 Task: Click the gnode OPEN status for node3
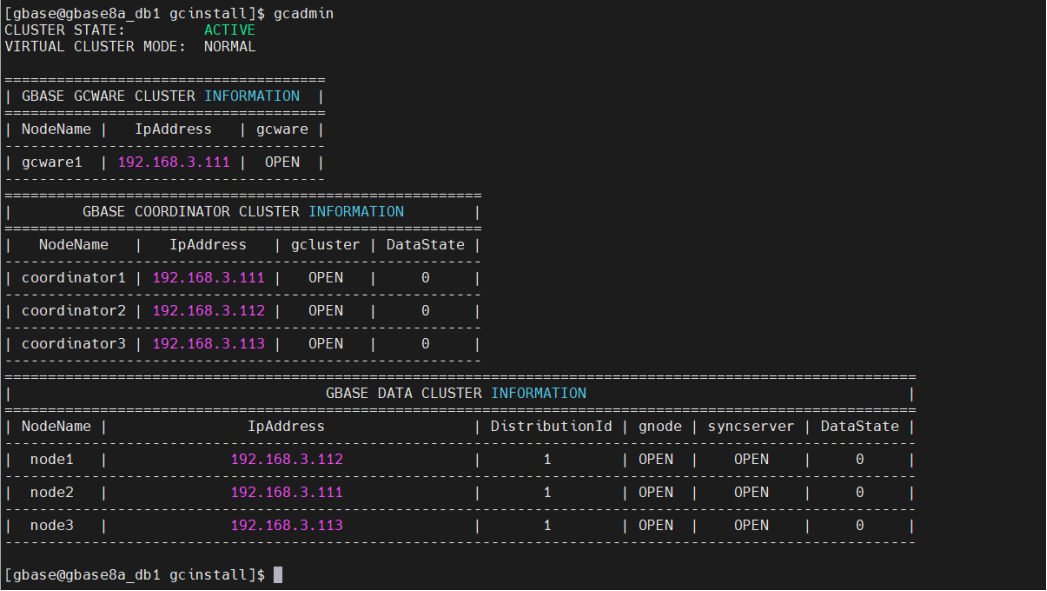(x=655, y=525)
